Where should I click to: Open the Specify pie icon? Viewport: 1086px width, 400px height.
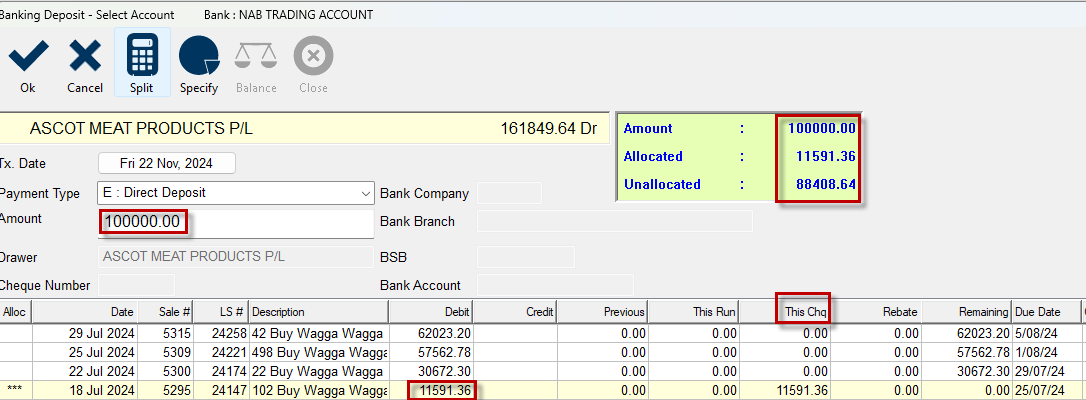199,56
